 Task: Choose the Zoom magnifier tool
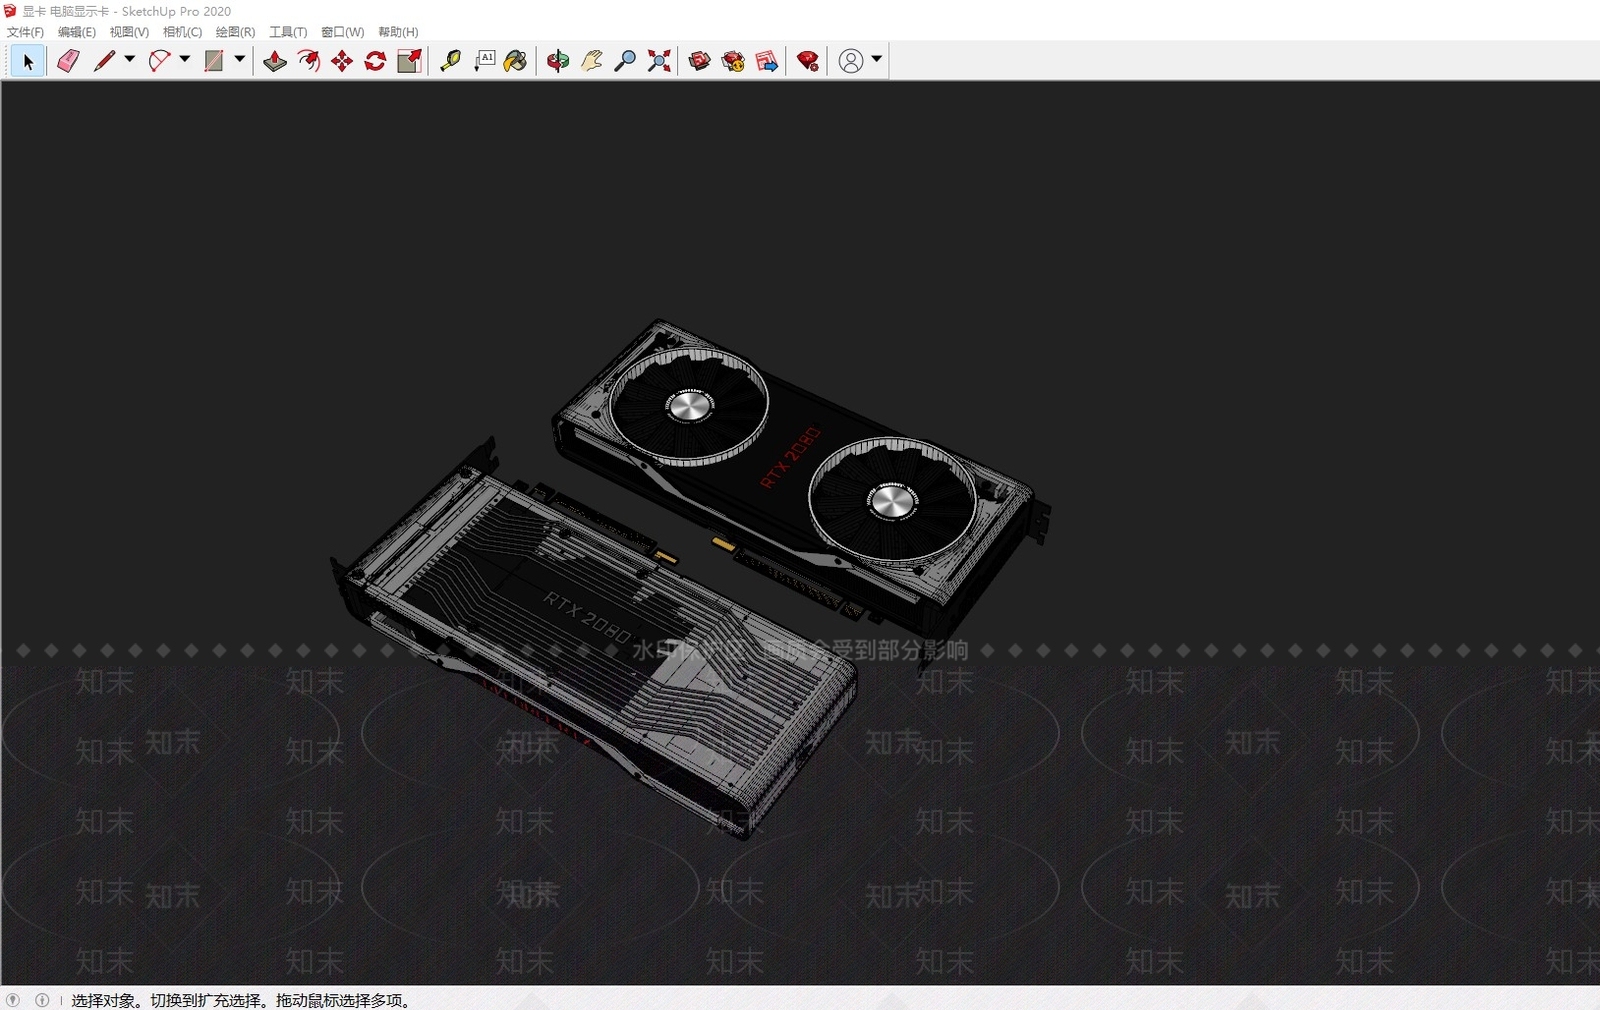[x=625, y=61]
